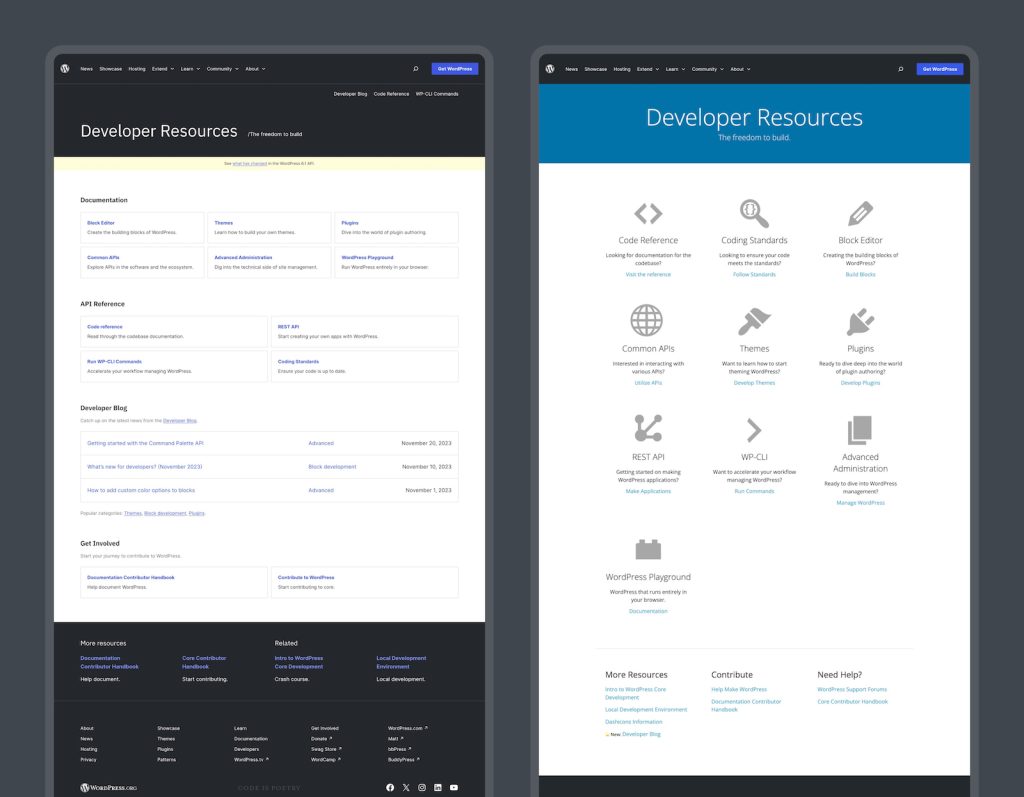Click the Code Reference angle-brackets icon
Screen dimensions: 1024x797
648,213
